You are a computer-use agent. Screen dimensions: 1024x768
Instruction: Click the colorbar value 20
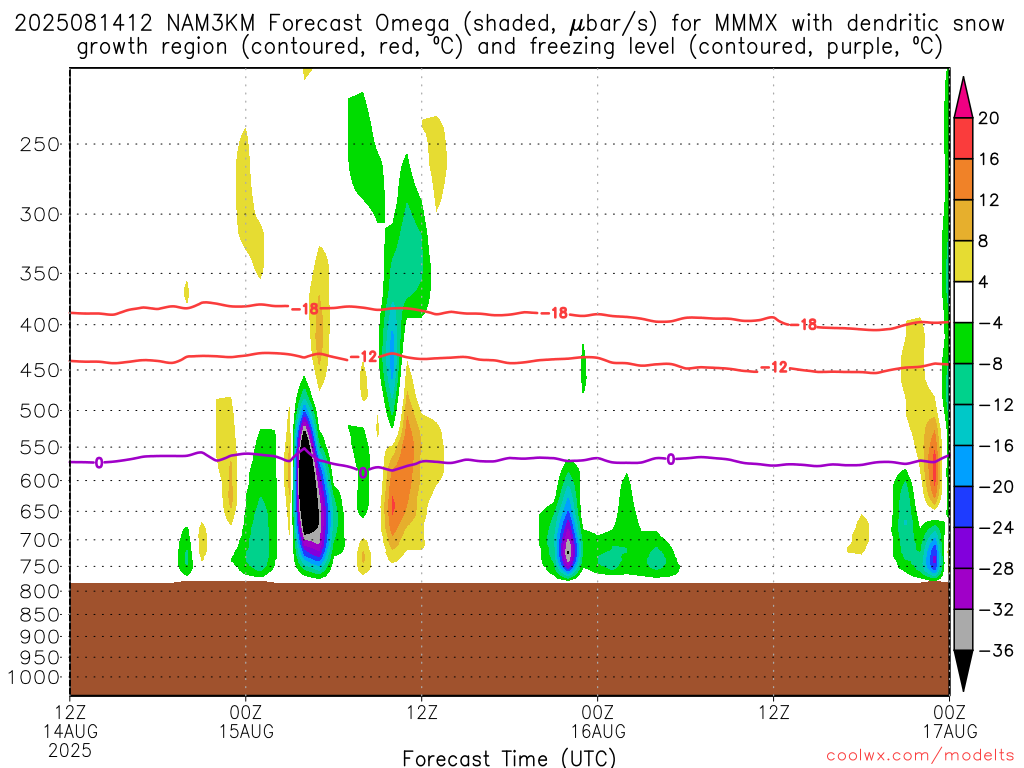988,118
